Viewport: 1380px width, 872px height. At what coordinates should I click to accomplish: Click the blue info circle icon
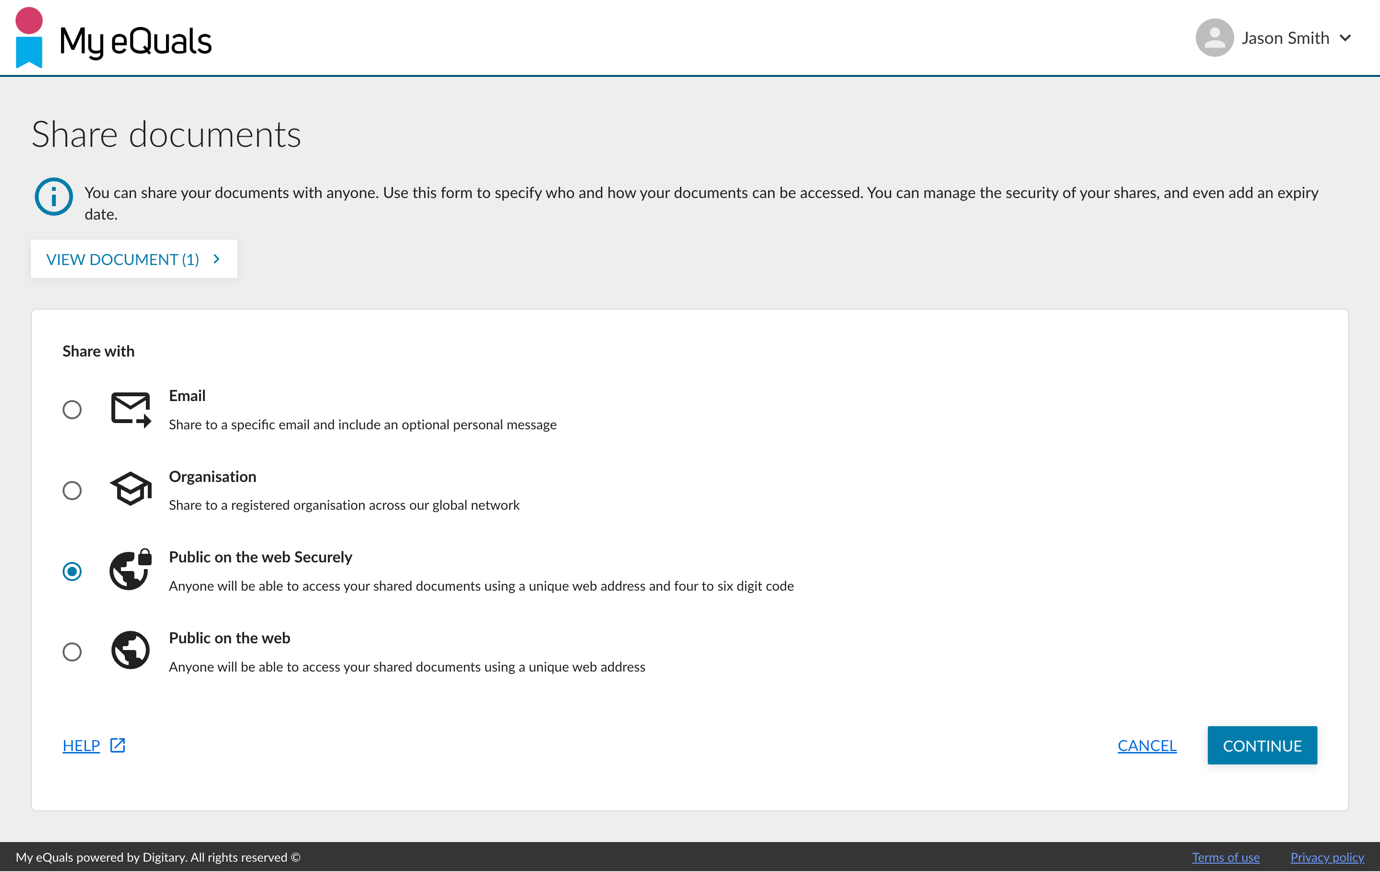coord(53,197)
